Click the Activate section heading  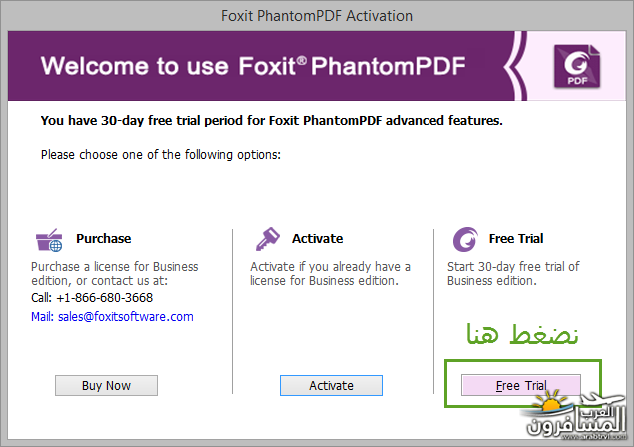[317, 238]
